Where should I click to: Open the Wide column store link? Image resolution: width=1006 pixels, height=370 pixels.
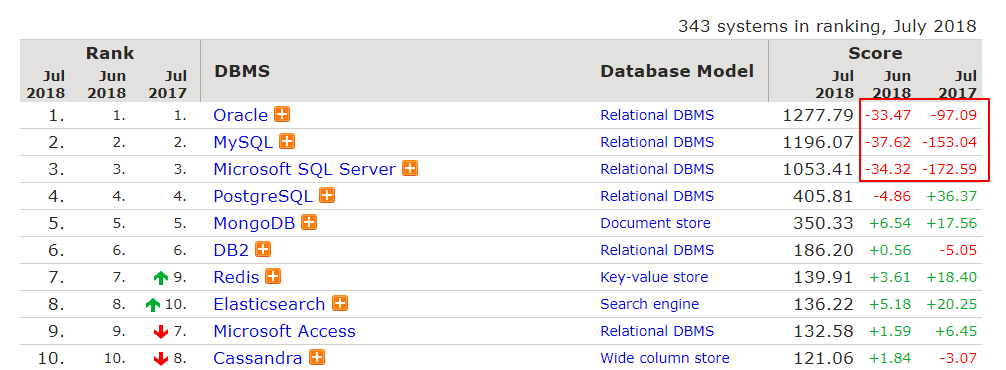pyautogui.click(x=665, y=358)
